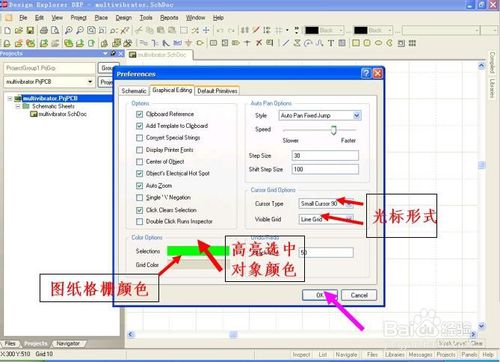Uncheck Clipboard Reference option
500x362 pixels.
pyautogui.click(x=139, y=114)
